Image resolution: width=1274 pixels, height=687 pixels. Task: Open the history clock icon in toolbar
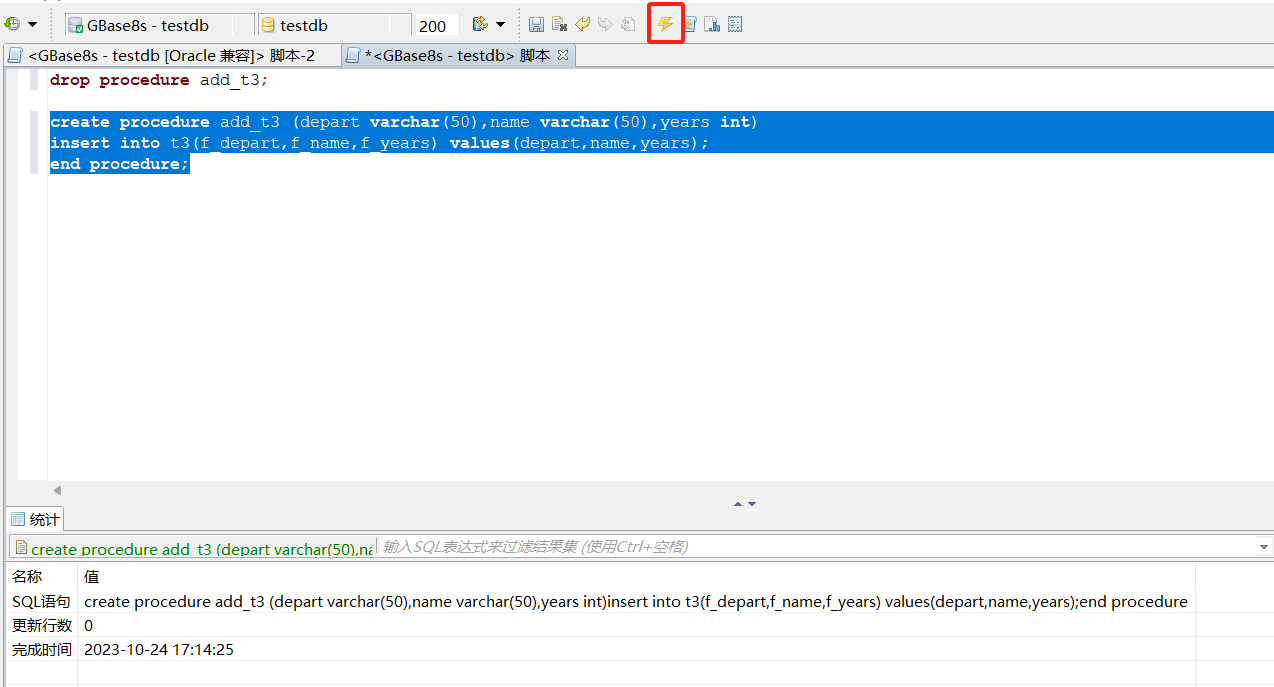click(12, 24)
